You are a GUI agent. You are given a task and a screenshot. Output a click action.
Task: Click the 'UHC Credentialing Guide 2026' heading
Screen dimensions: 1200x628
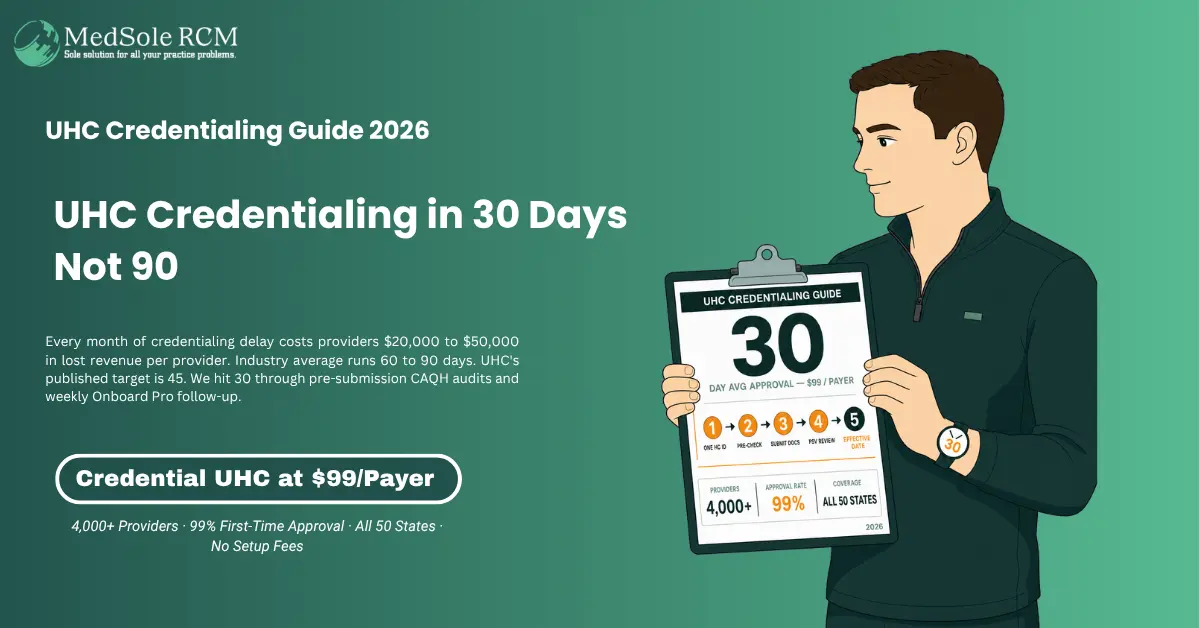(x=238, y=130)
